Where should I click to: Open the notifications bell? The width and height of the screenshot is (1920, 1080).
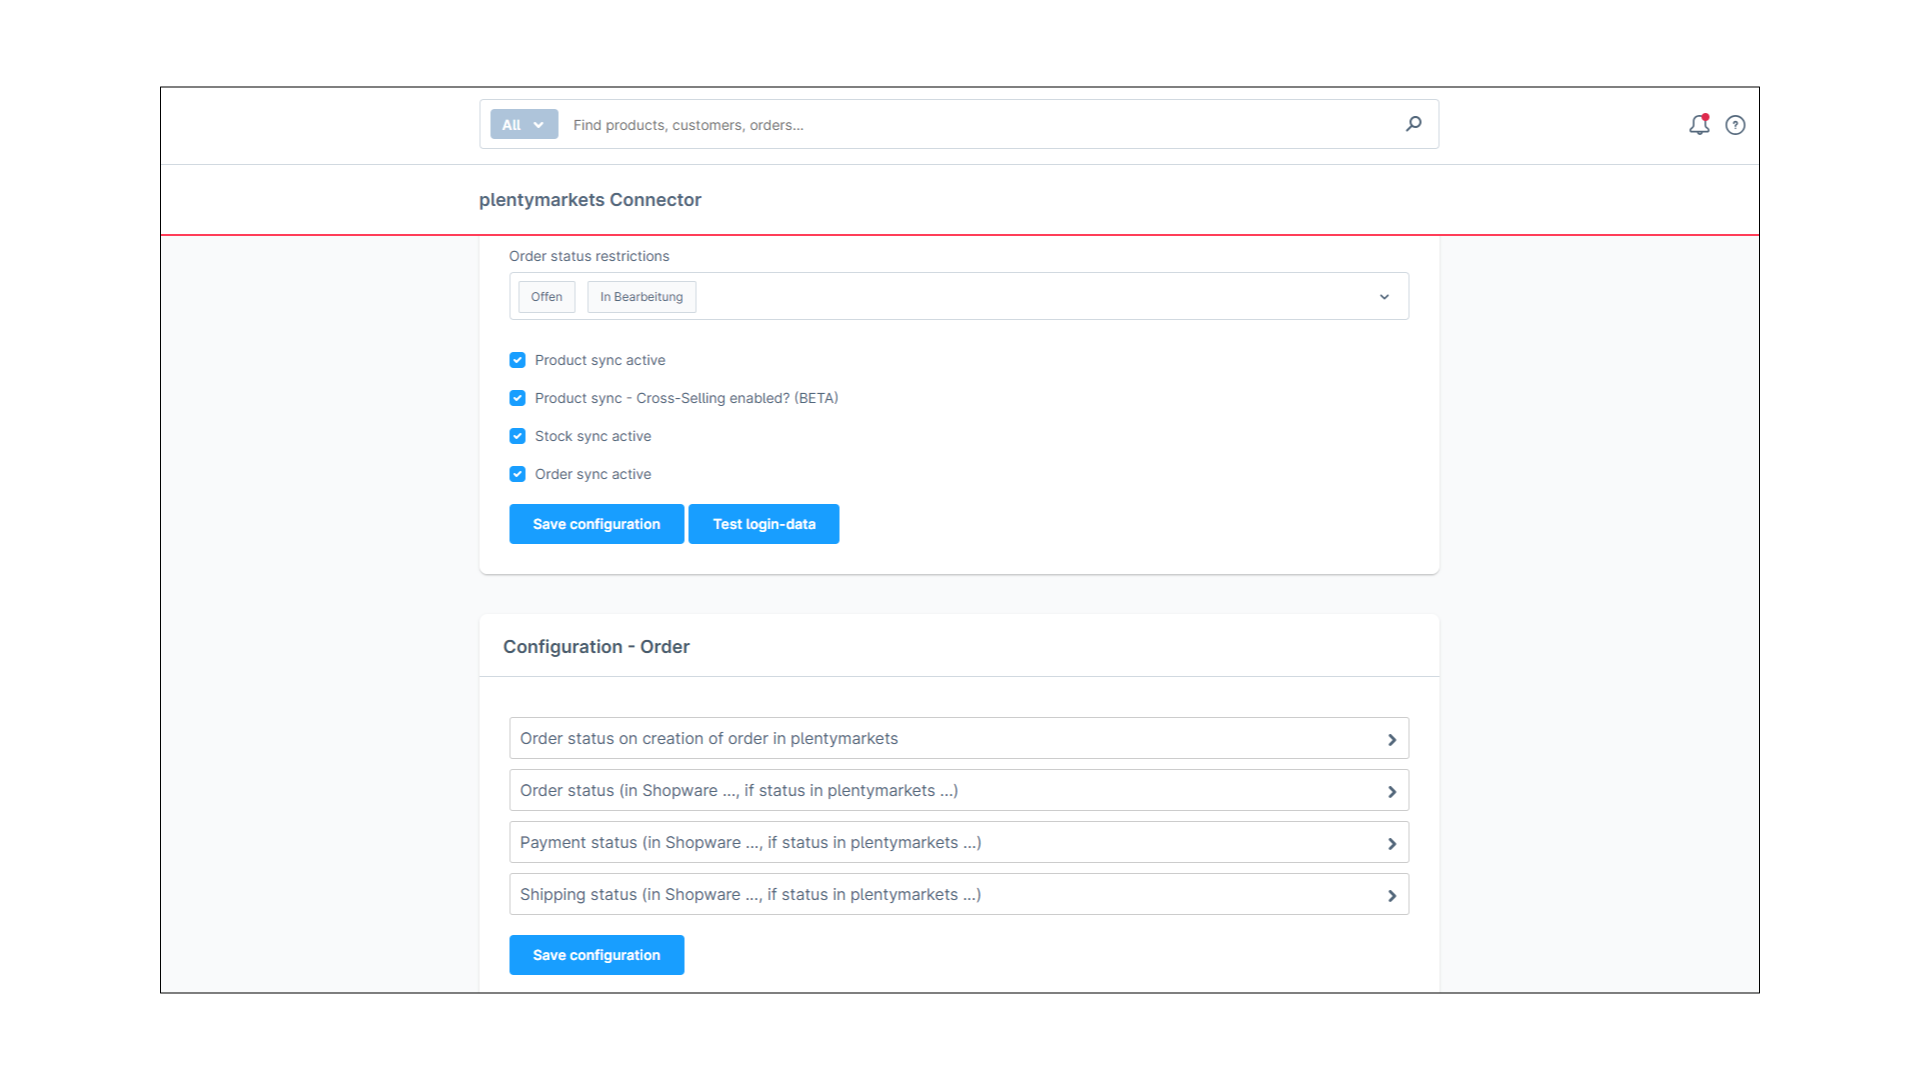(1699, 125)
